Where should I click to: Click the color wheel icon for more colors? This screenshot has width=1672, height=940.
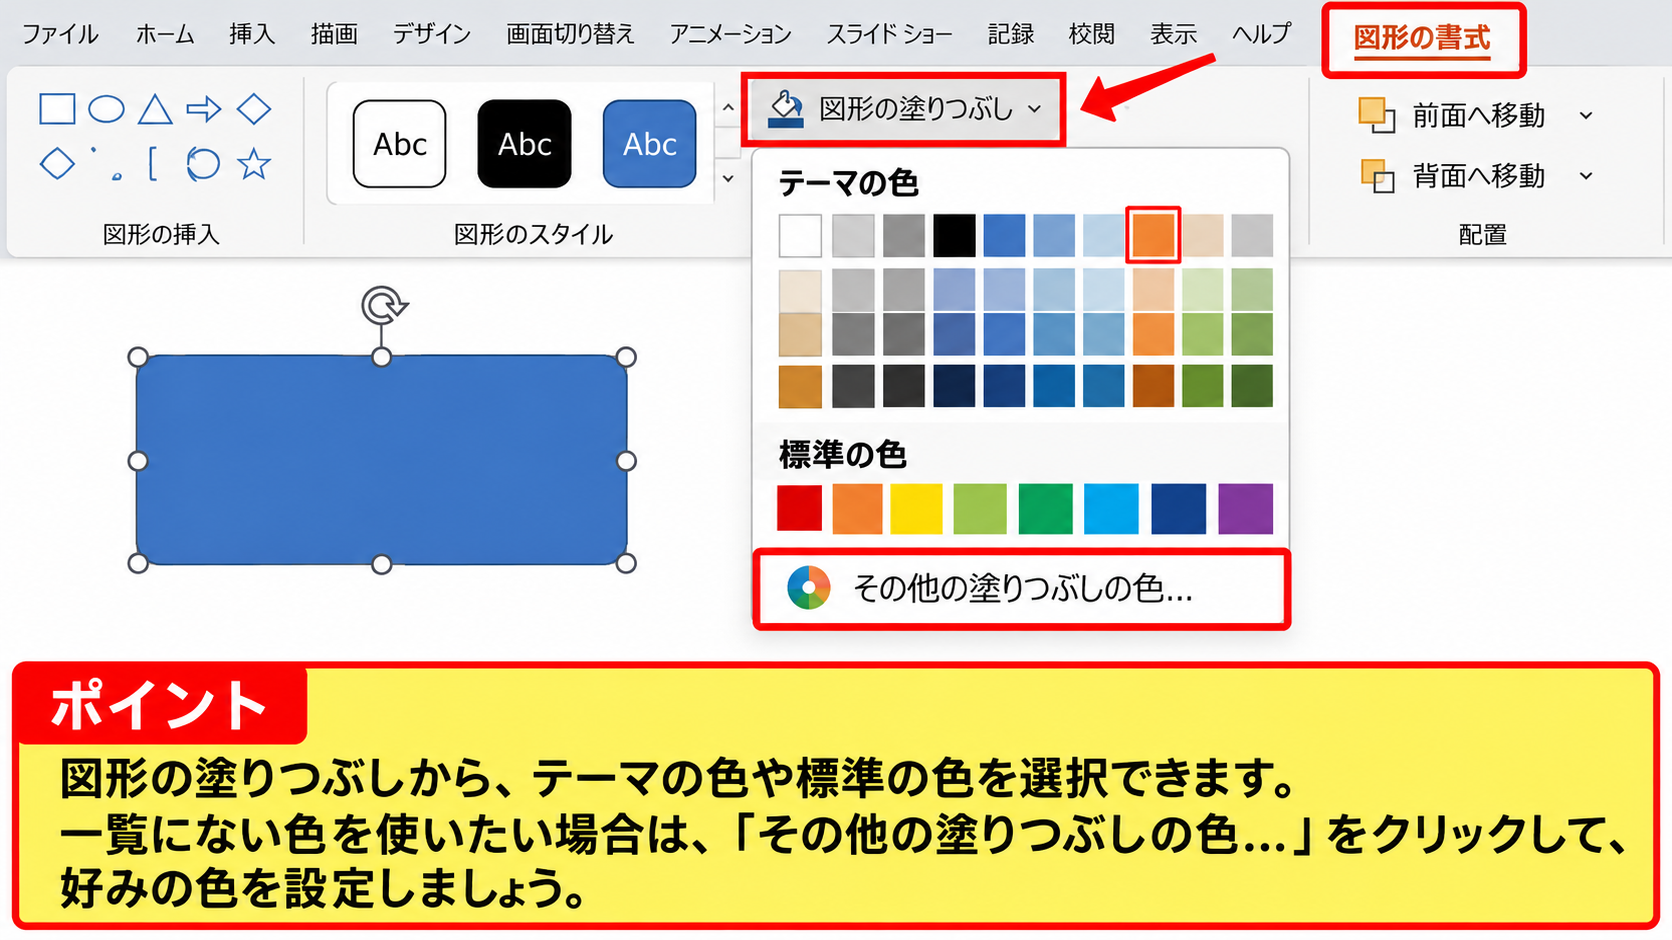(x=808, y=588)
